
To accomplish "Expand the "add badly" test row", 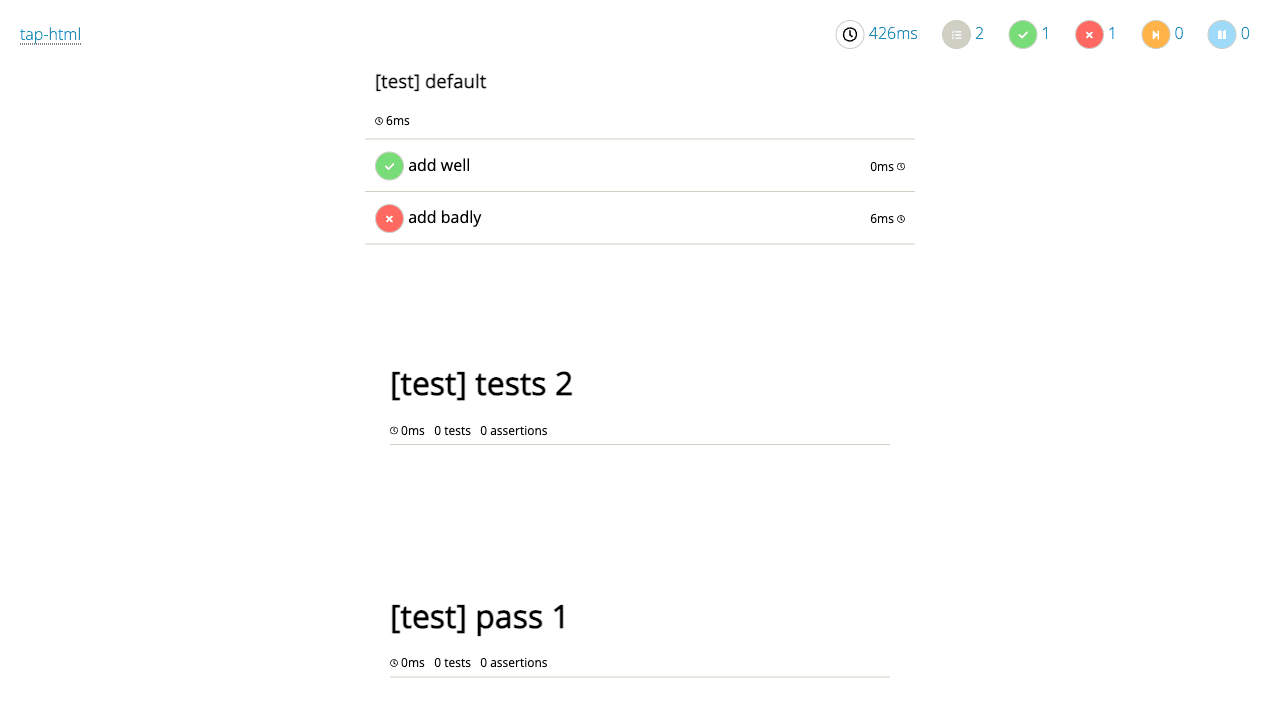I will [x=640, y=218].
